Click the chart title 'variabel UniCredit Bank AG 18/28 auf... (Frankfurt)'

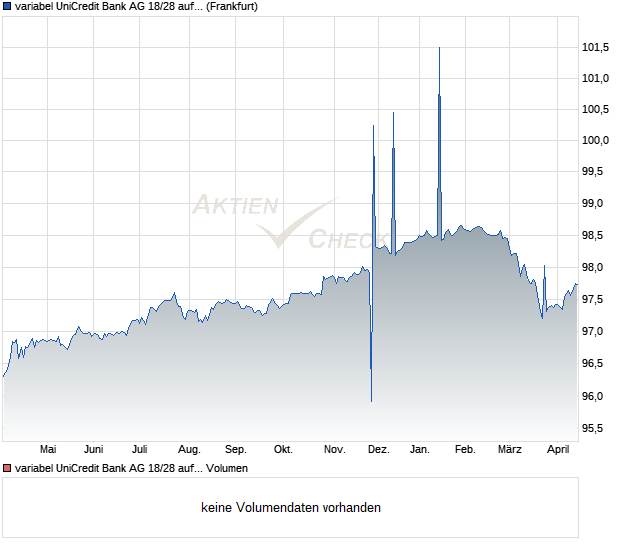pos(136,7)
